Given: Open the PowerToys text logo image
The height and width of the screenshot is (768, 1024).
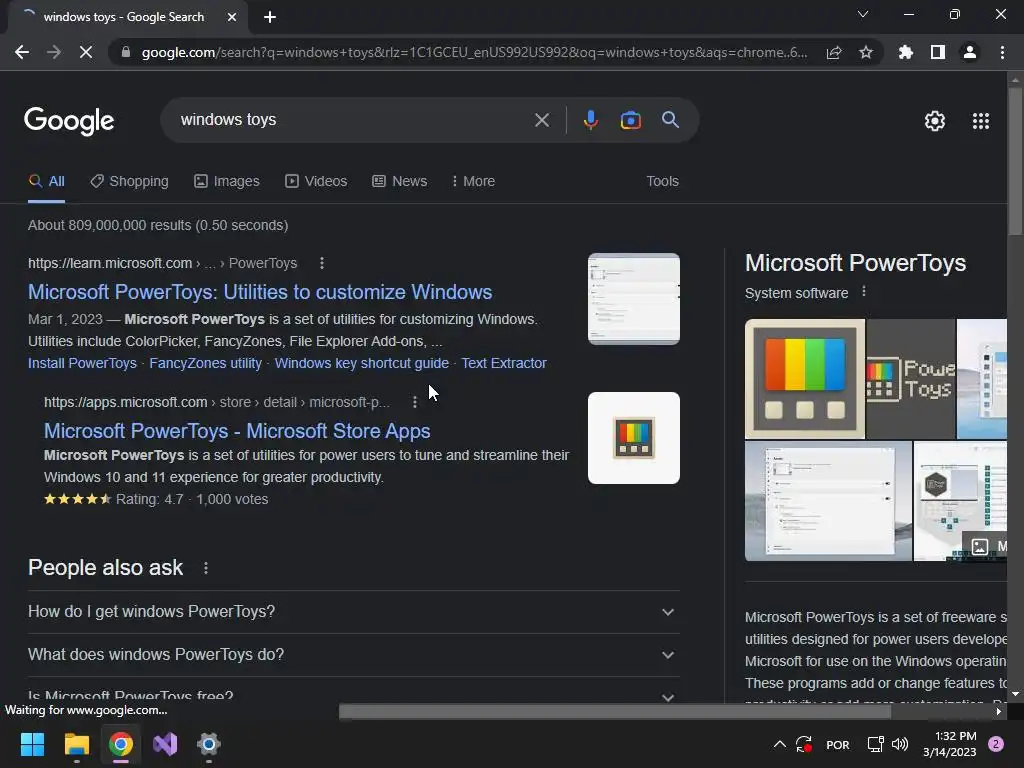Looking at the screenshot, I should click(911, 379).
